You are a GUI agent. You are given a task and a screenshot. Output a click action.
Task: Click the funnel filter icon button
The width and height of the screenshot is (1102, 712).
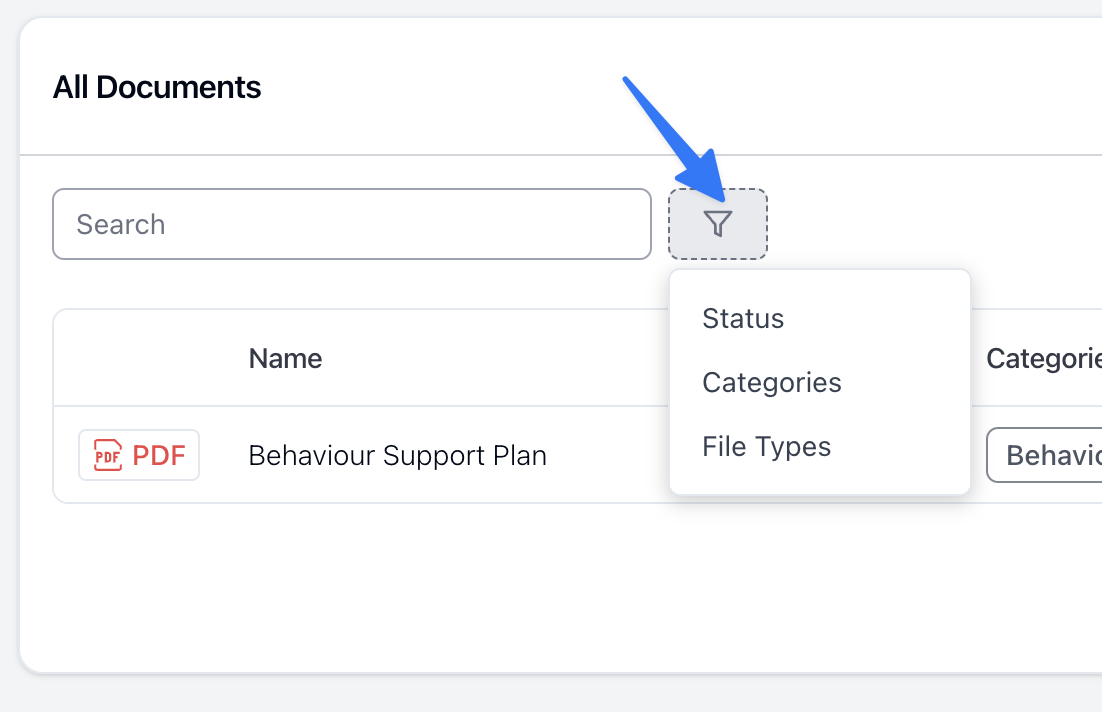718,224
